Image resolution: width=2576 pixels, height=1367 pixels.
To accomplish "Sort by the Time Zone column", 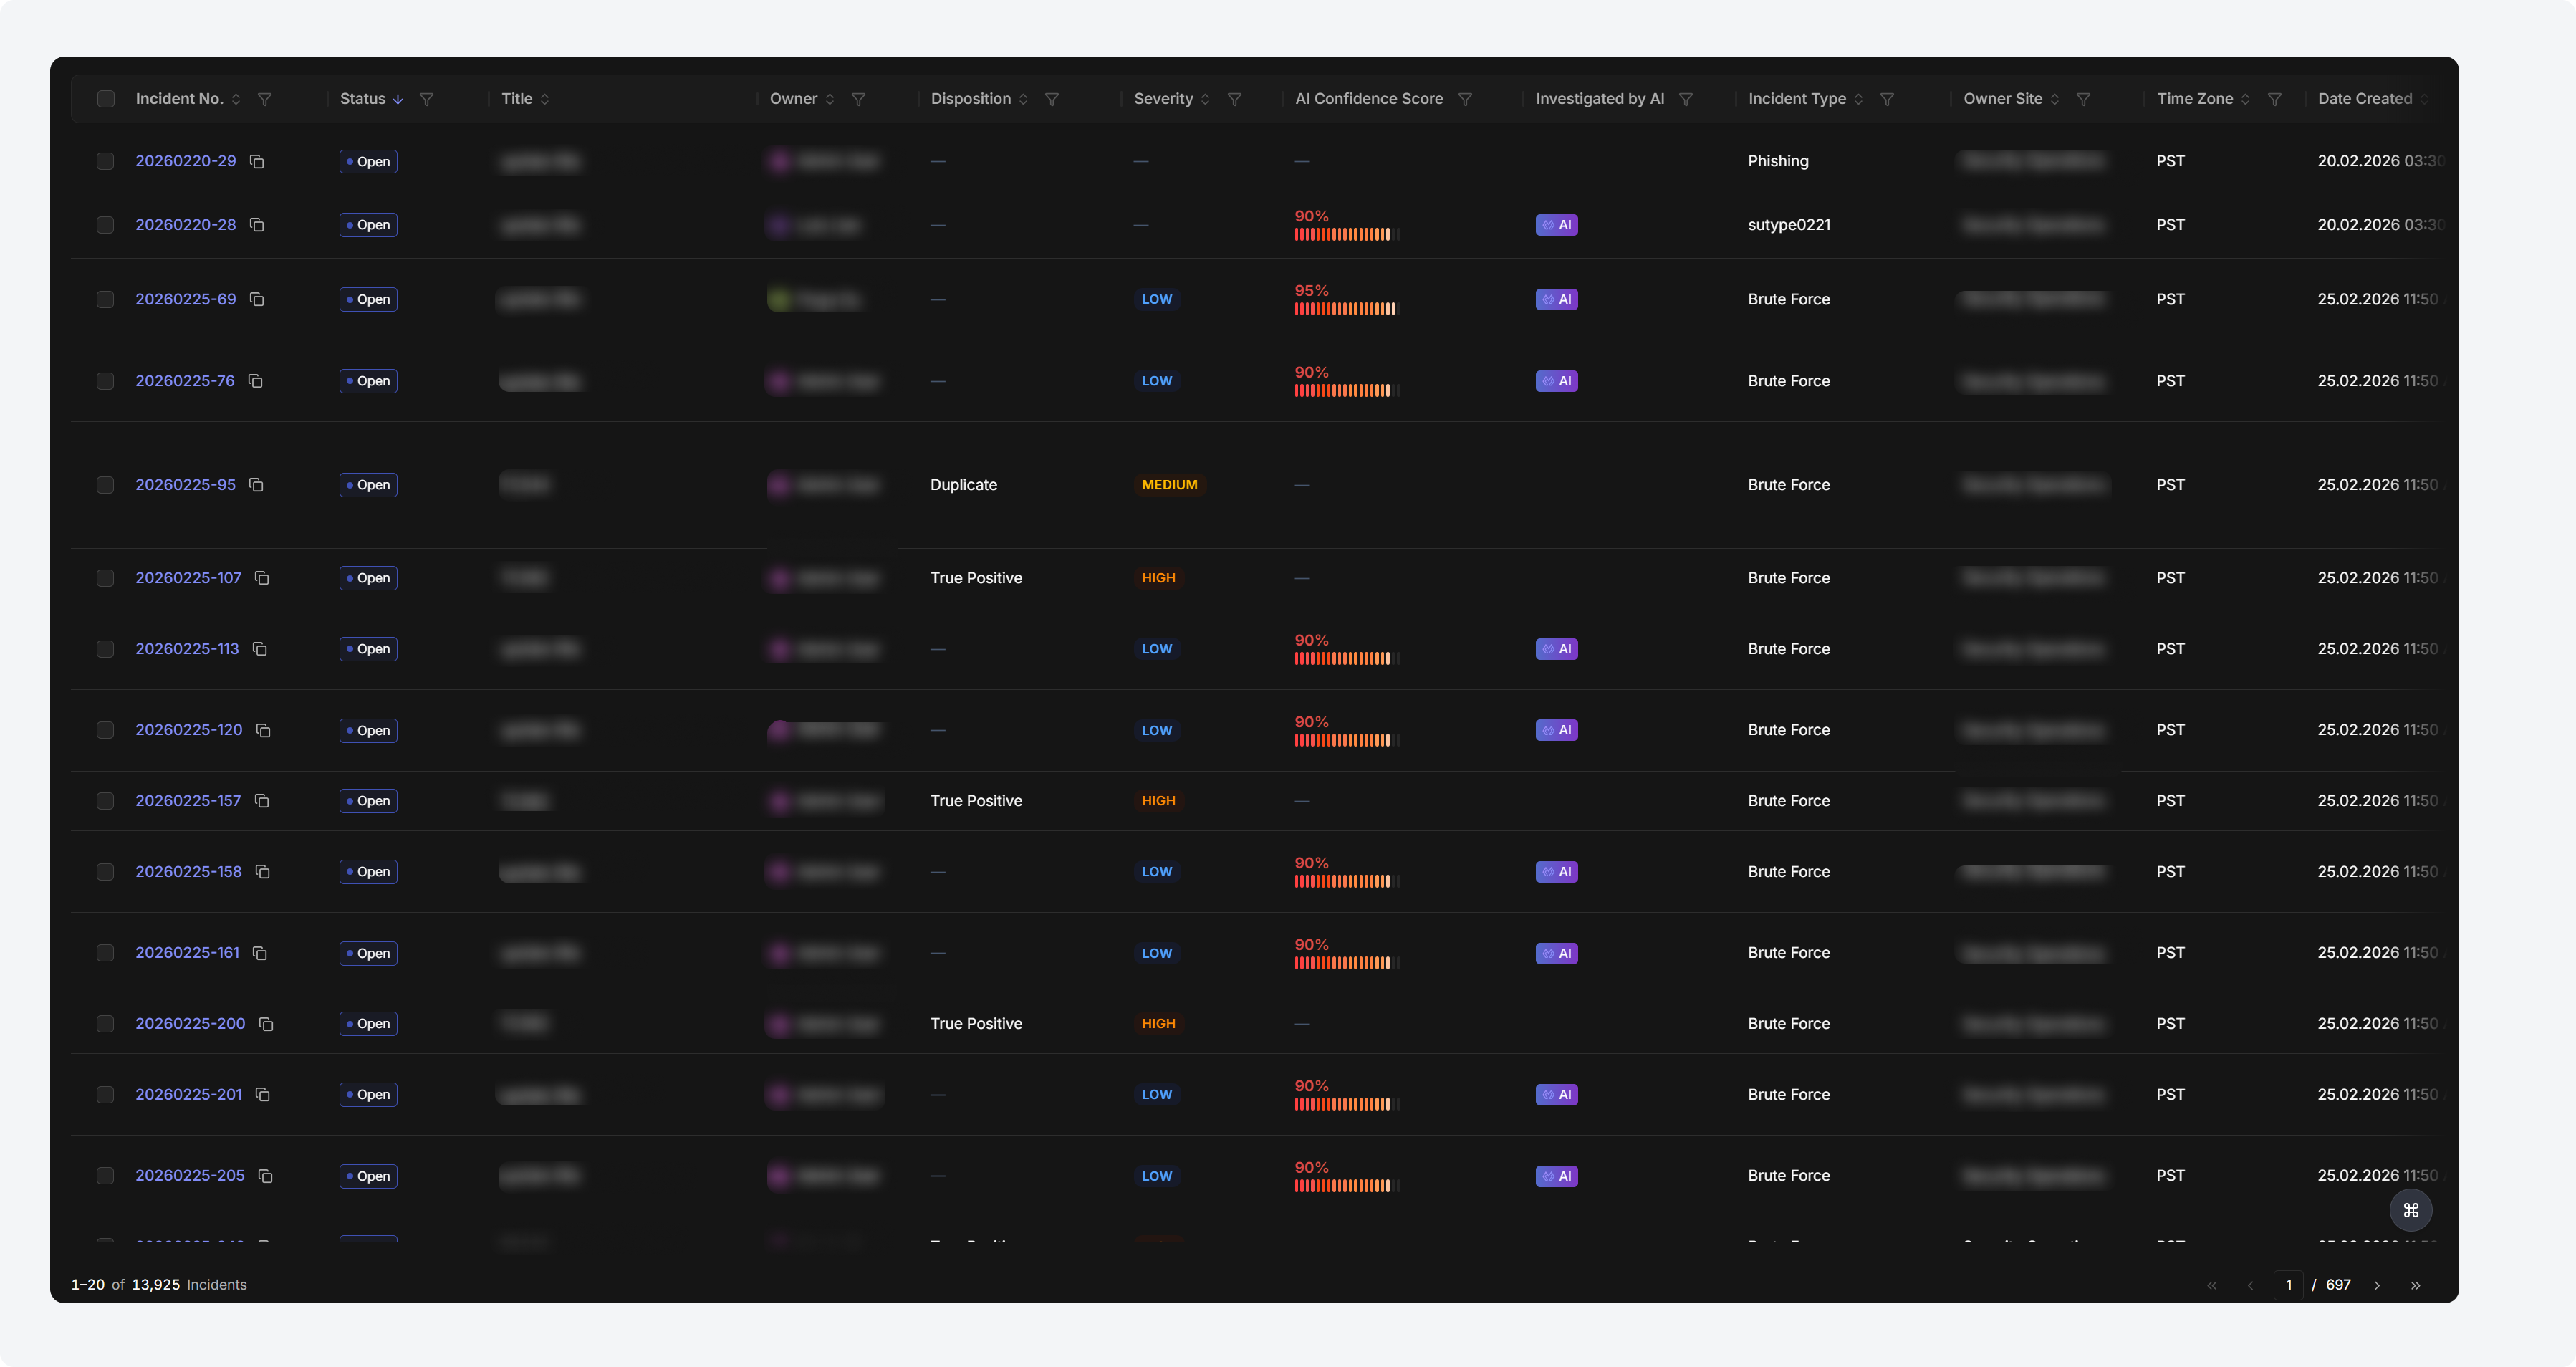I will point(2245,99).
